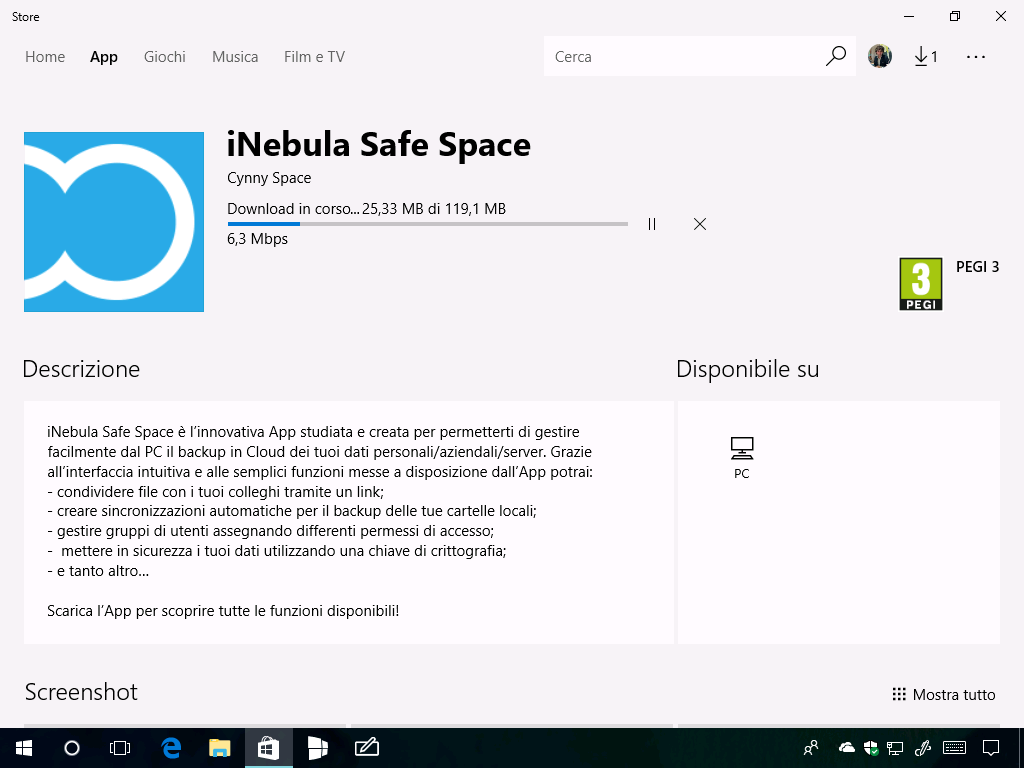Screen dimensions: 1024x768
Task: Open the Home tab in Store
Action: pyautogui.click(x=45, y=57)
